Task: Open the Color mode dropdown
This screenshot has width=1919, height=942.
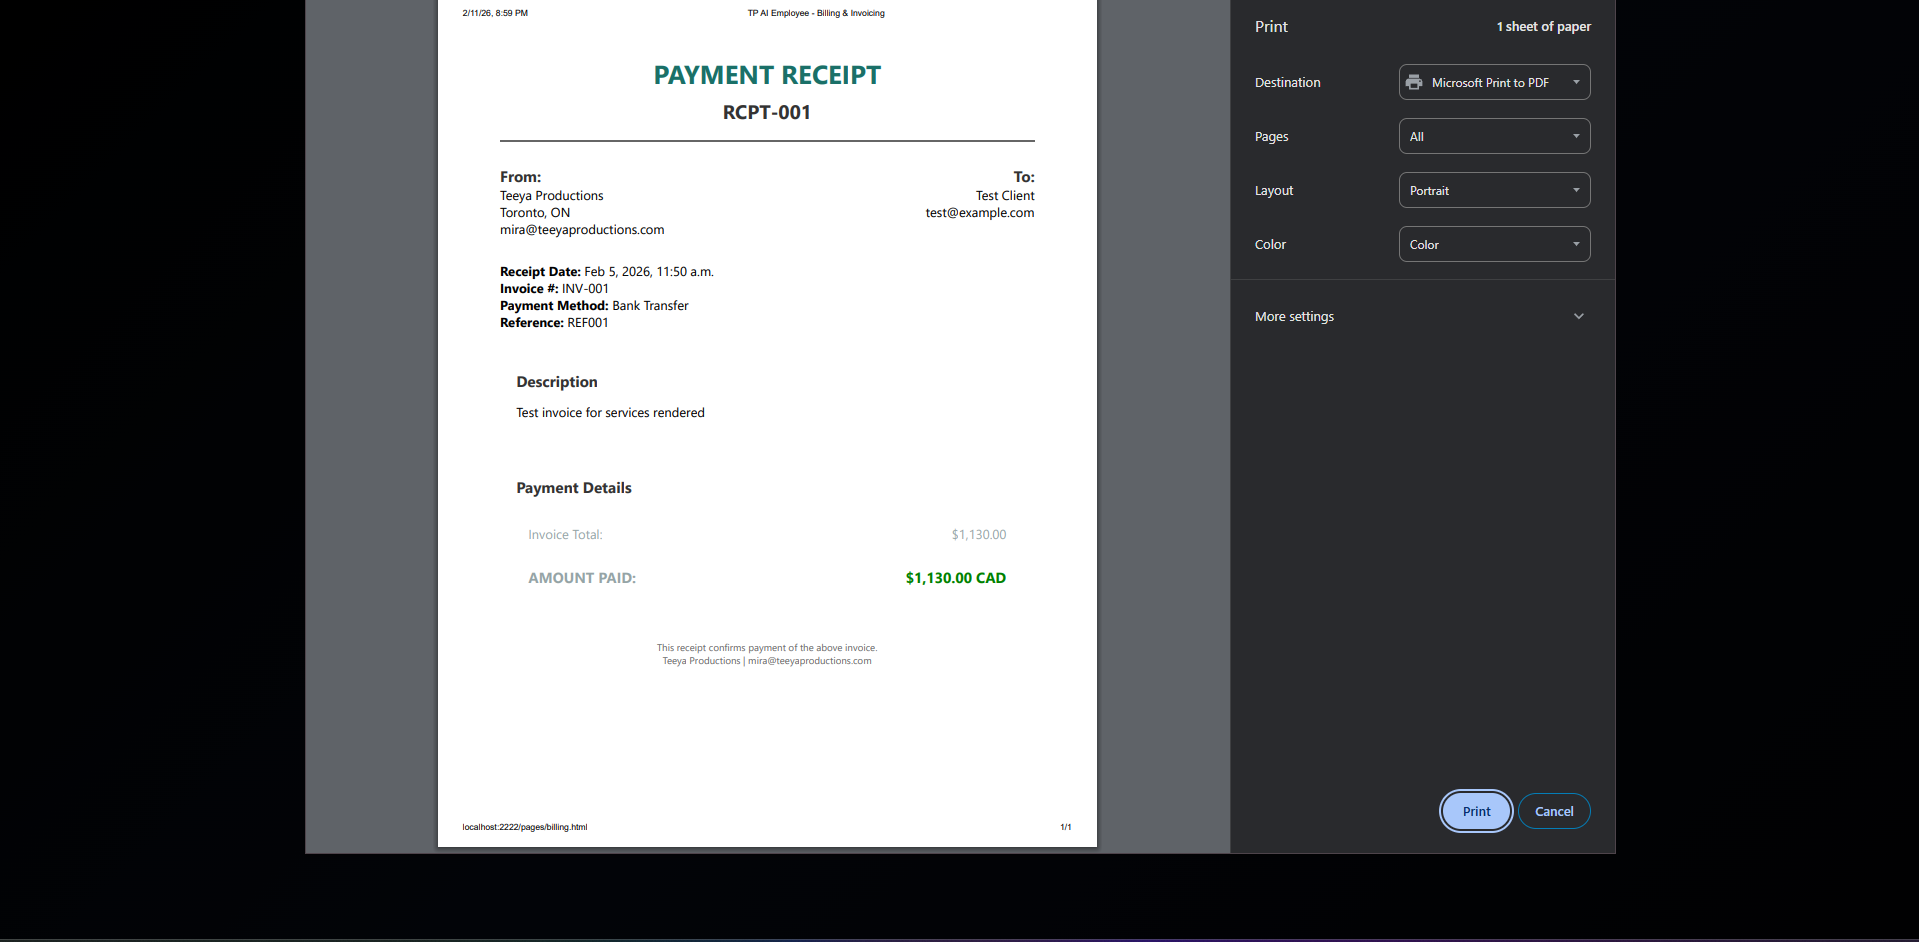Action: 1494,244
